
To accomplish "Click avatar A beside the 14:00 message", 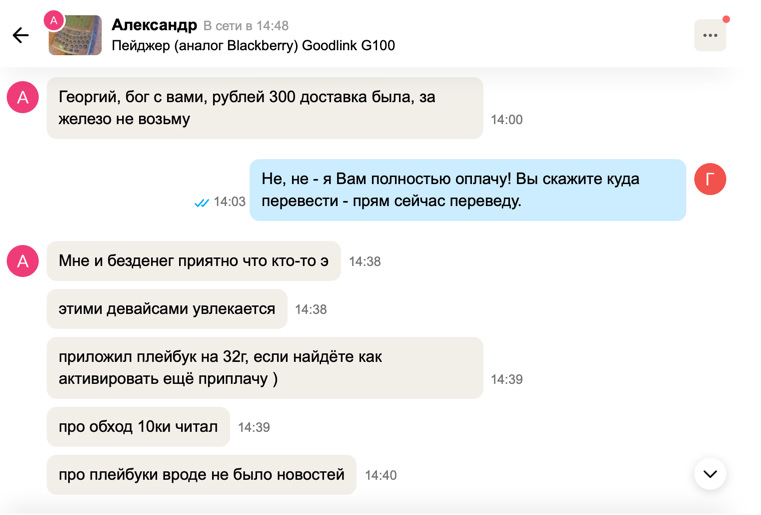I will pos(23,97).
